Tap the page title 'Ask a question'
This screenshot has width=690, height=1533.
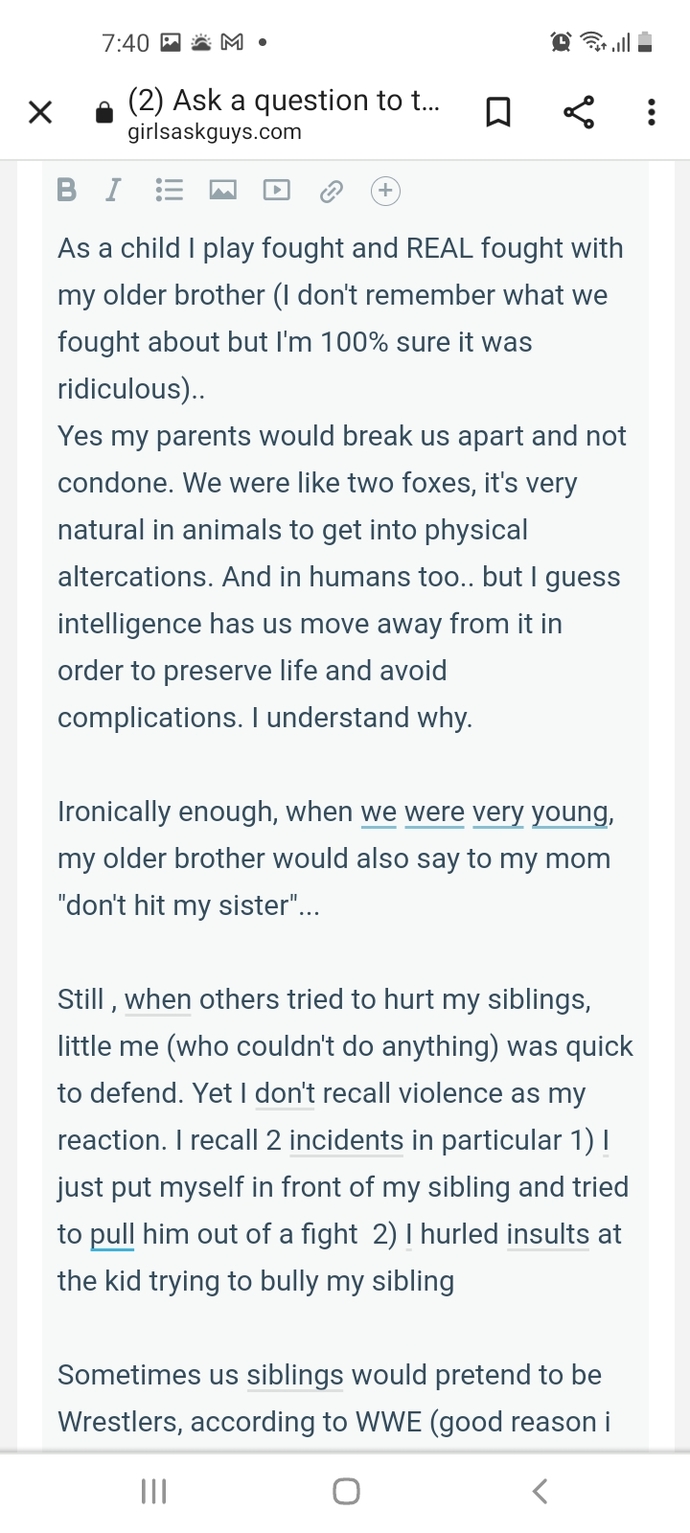[x=284, y=100]
